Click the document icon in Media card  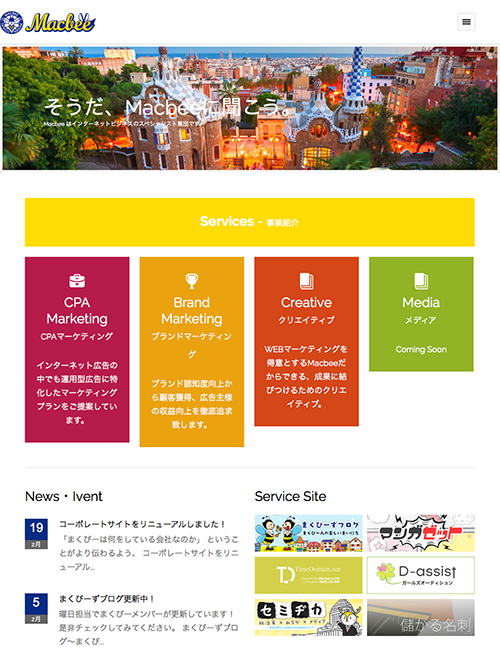(x=421, y=281)
